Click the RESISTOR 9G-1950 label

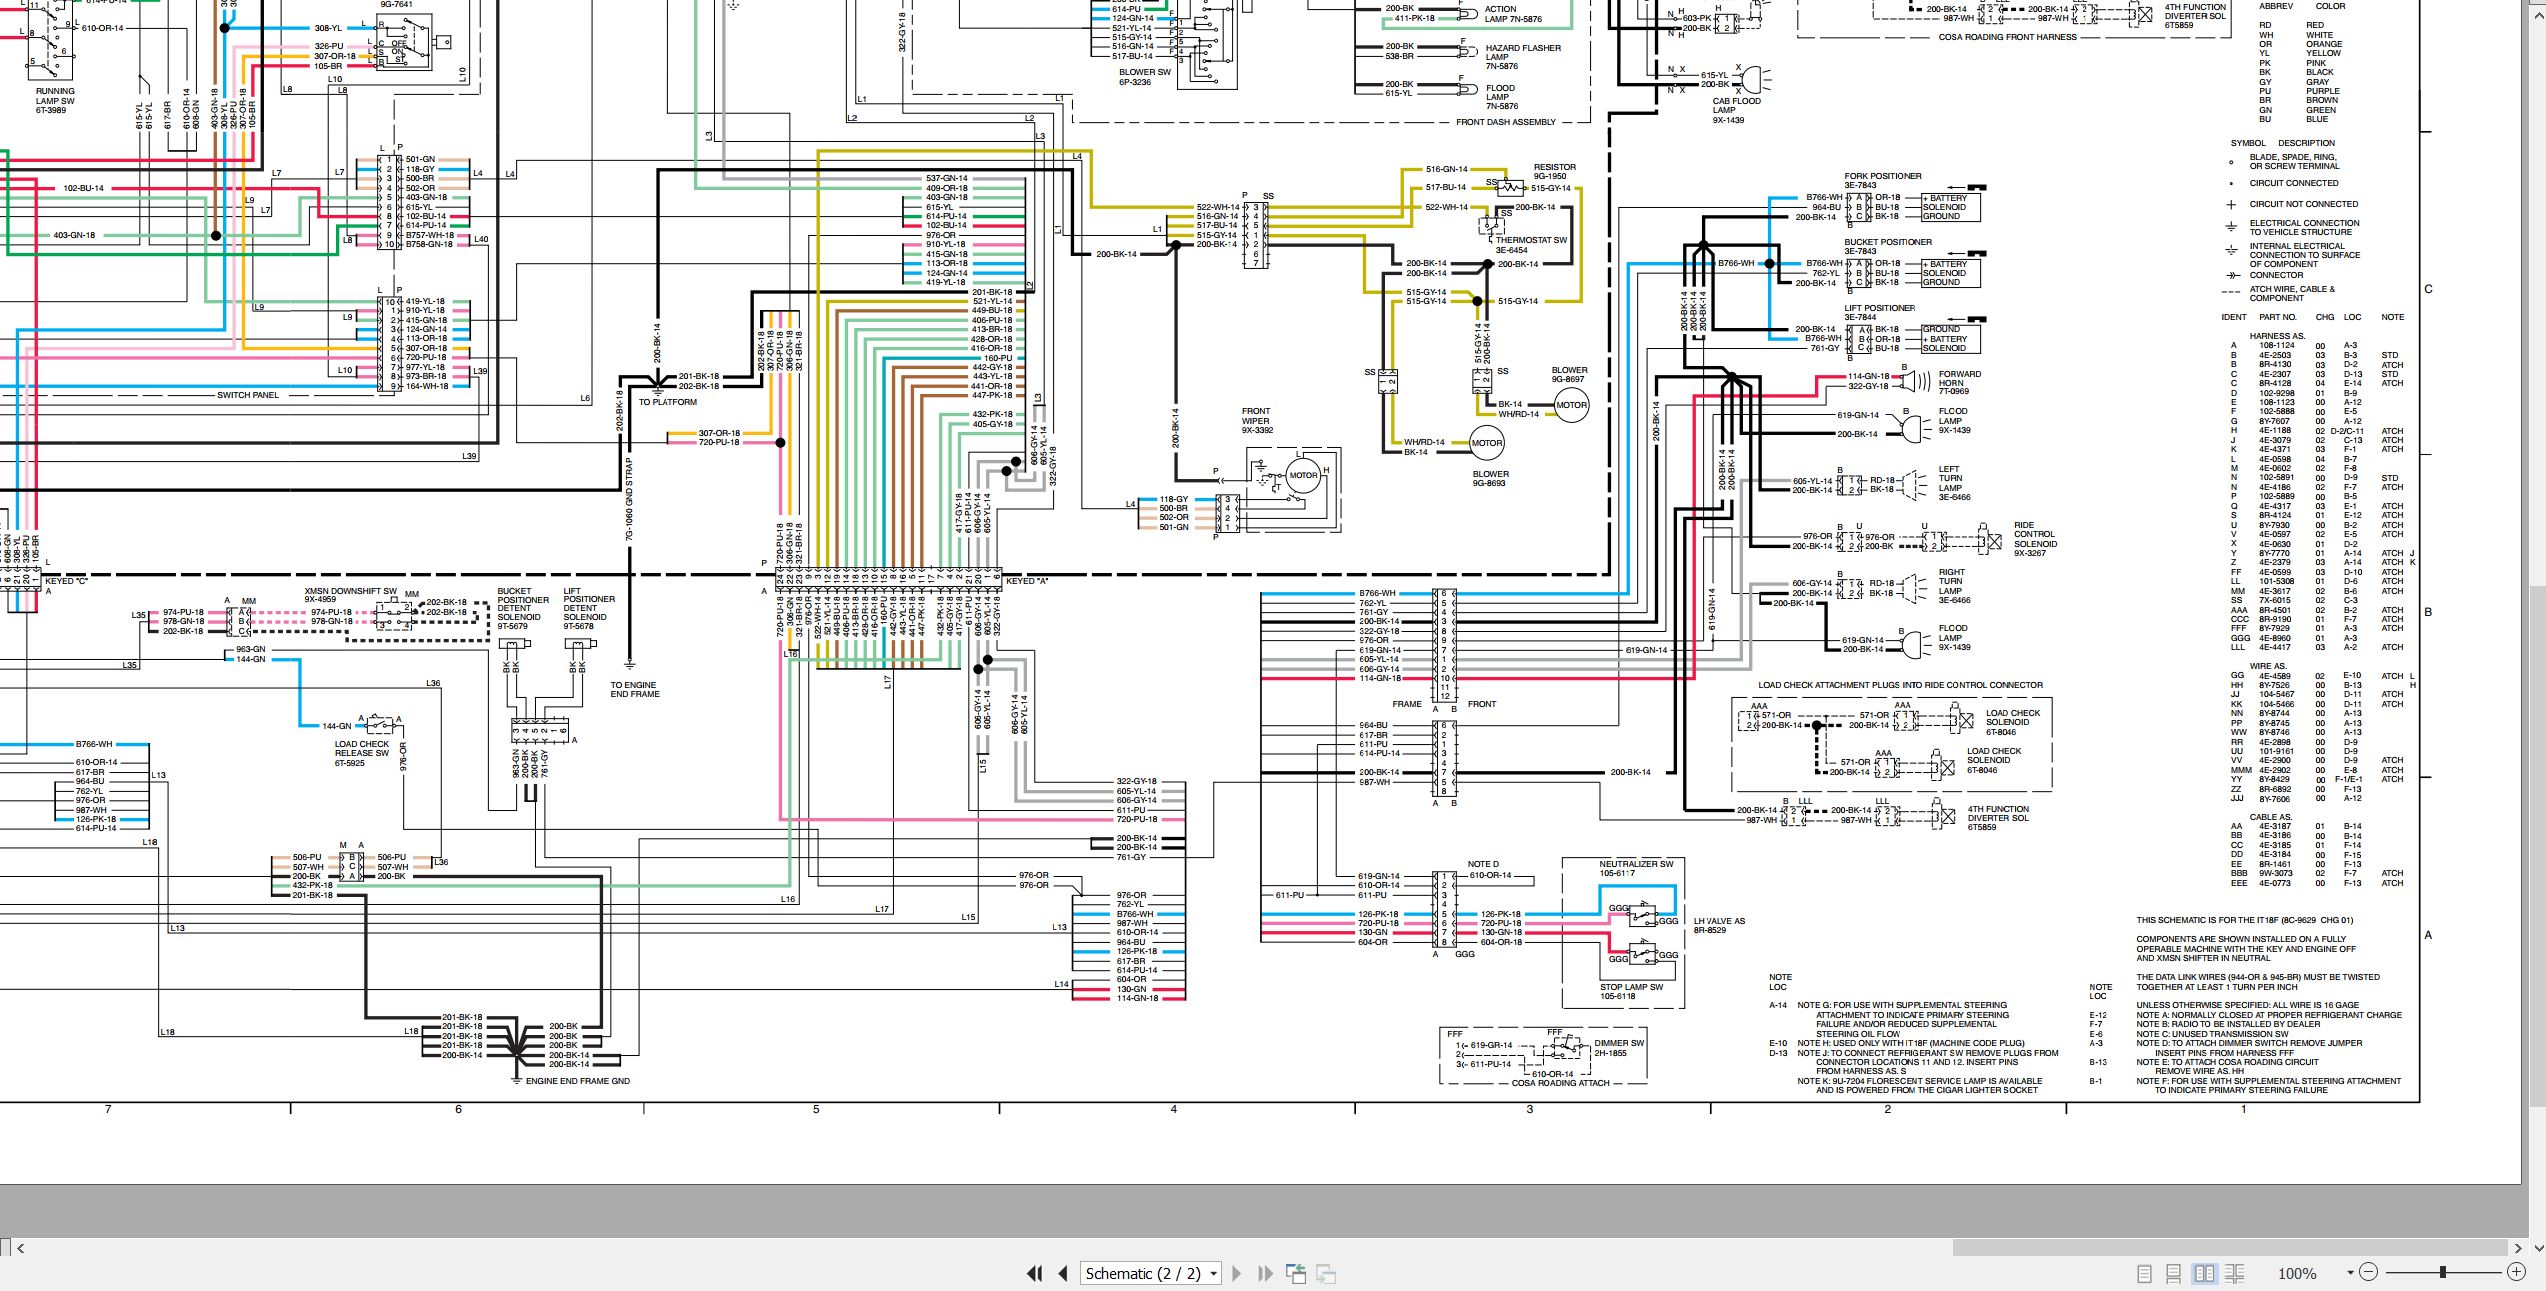(x=1554, y=172)
